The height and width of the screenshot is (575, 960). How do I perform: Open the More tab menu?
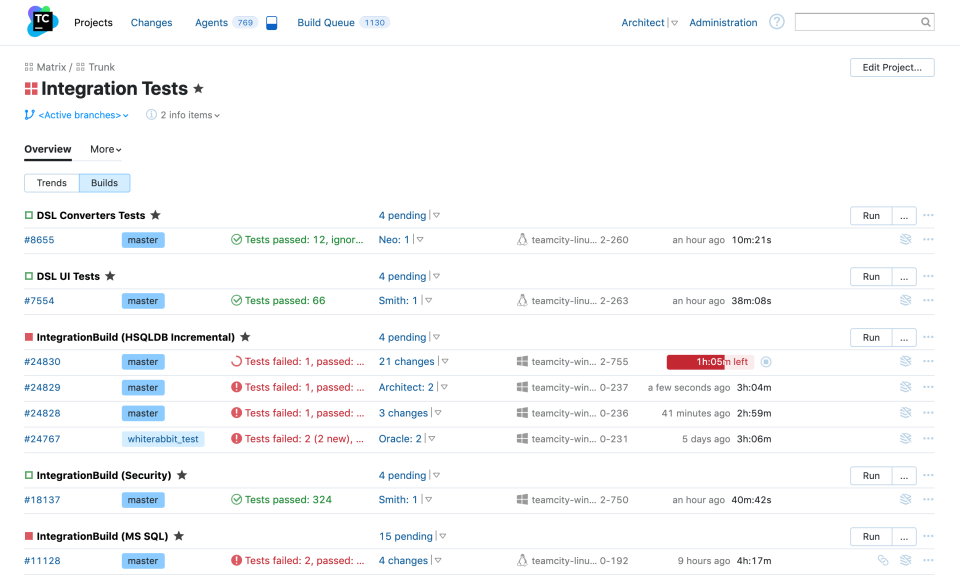(x=105, y=149)
